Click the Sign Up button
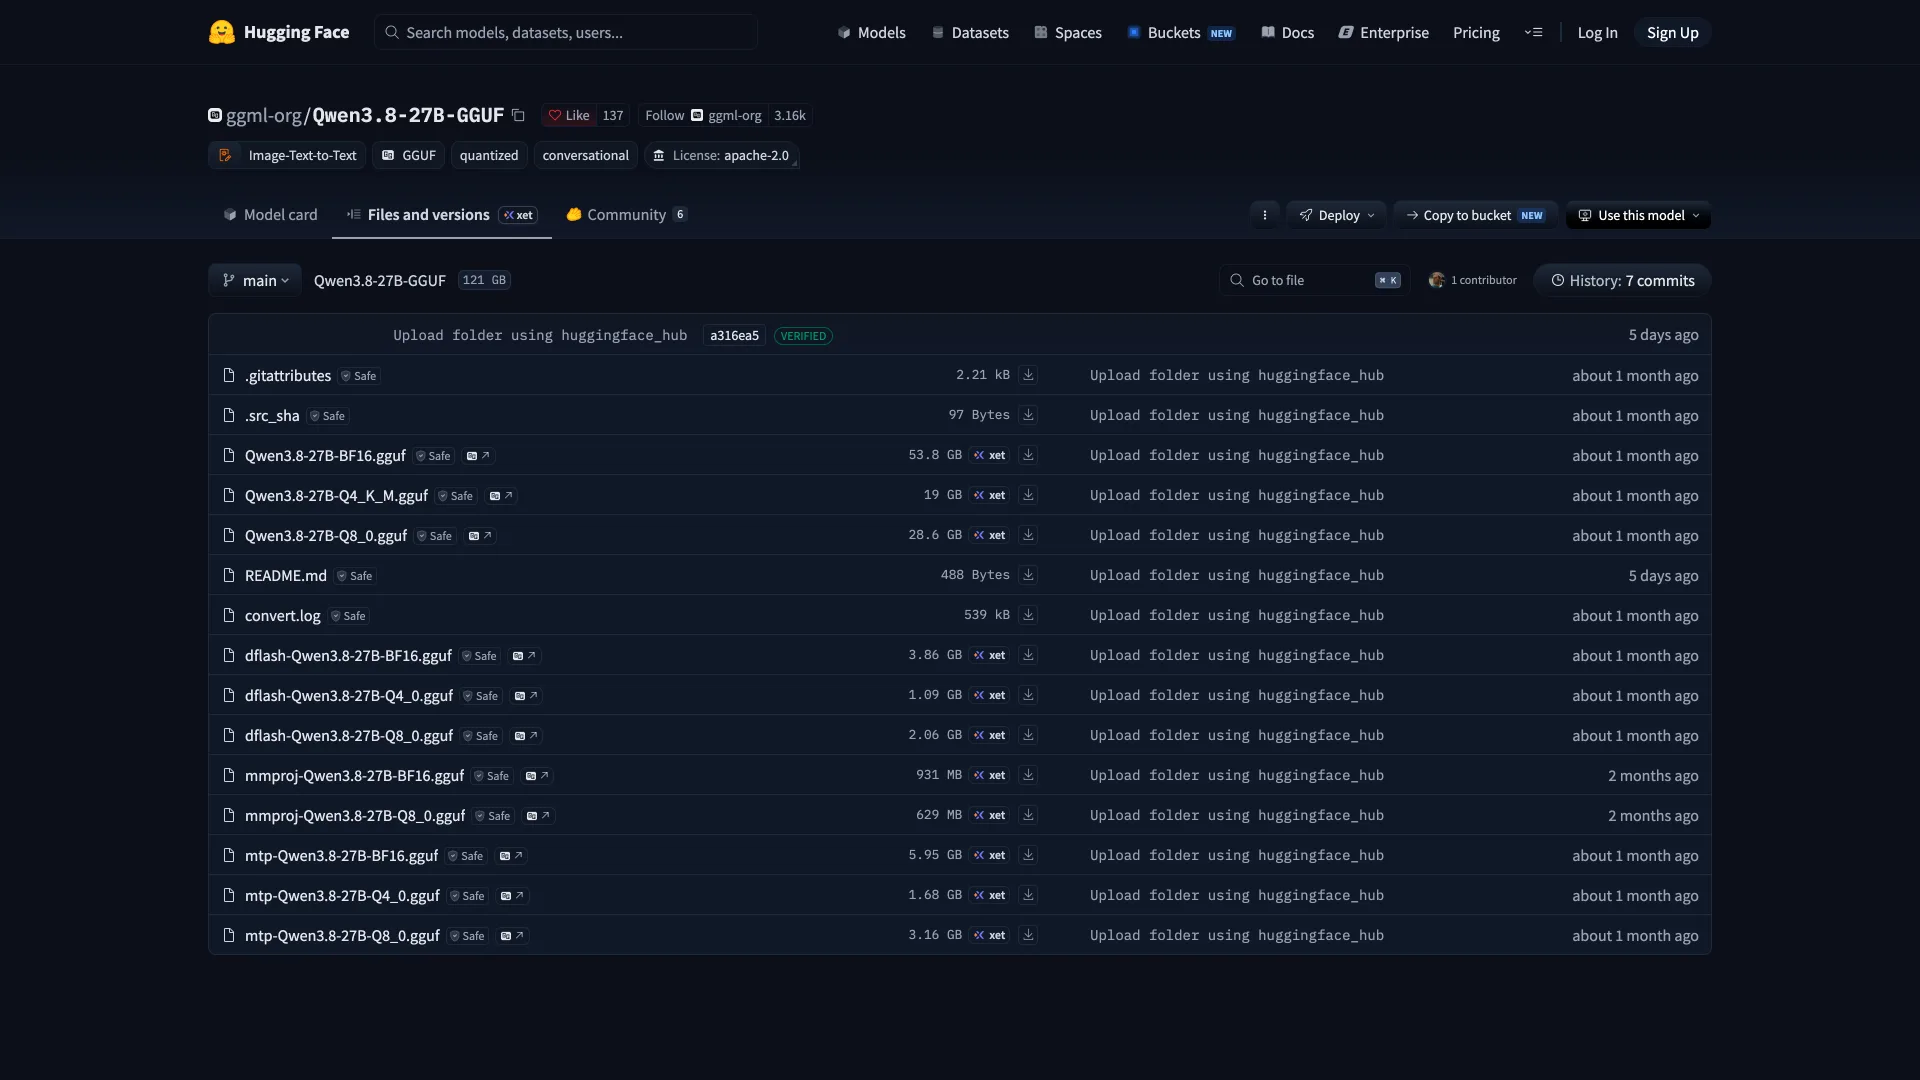1920x1080 pixels. [1672, 32]
